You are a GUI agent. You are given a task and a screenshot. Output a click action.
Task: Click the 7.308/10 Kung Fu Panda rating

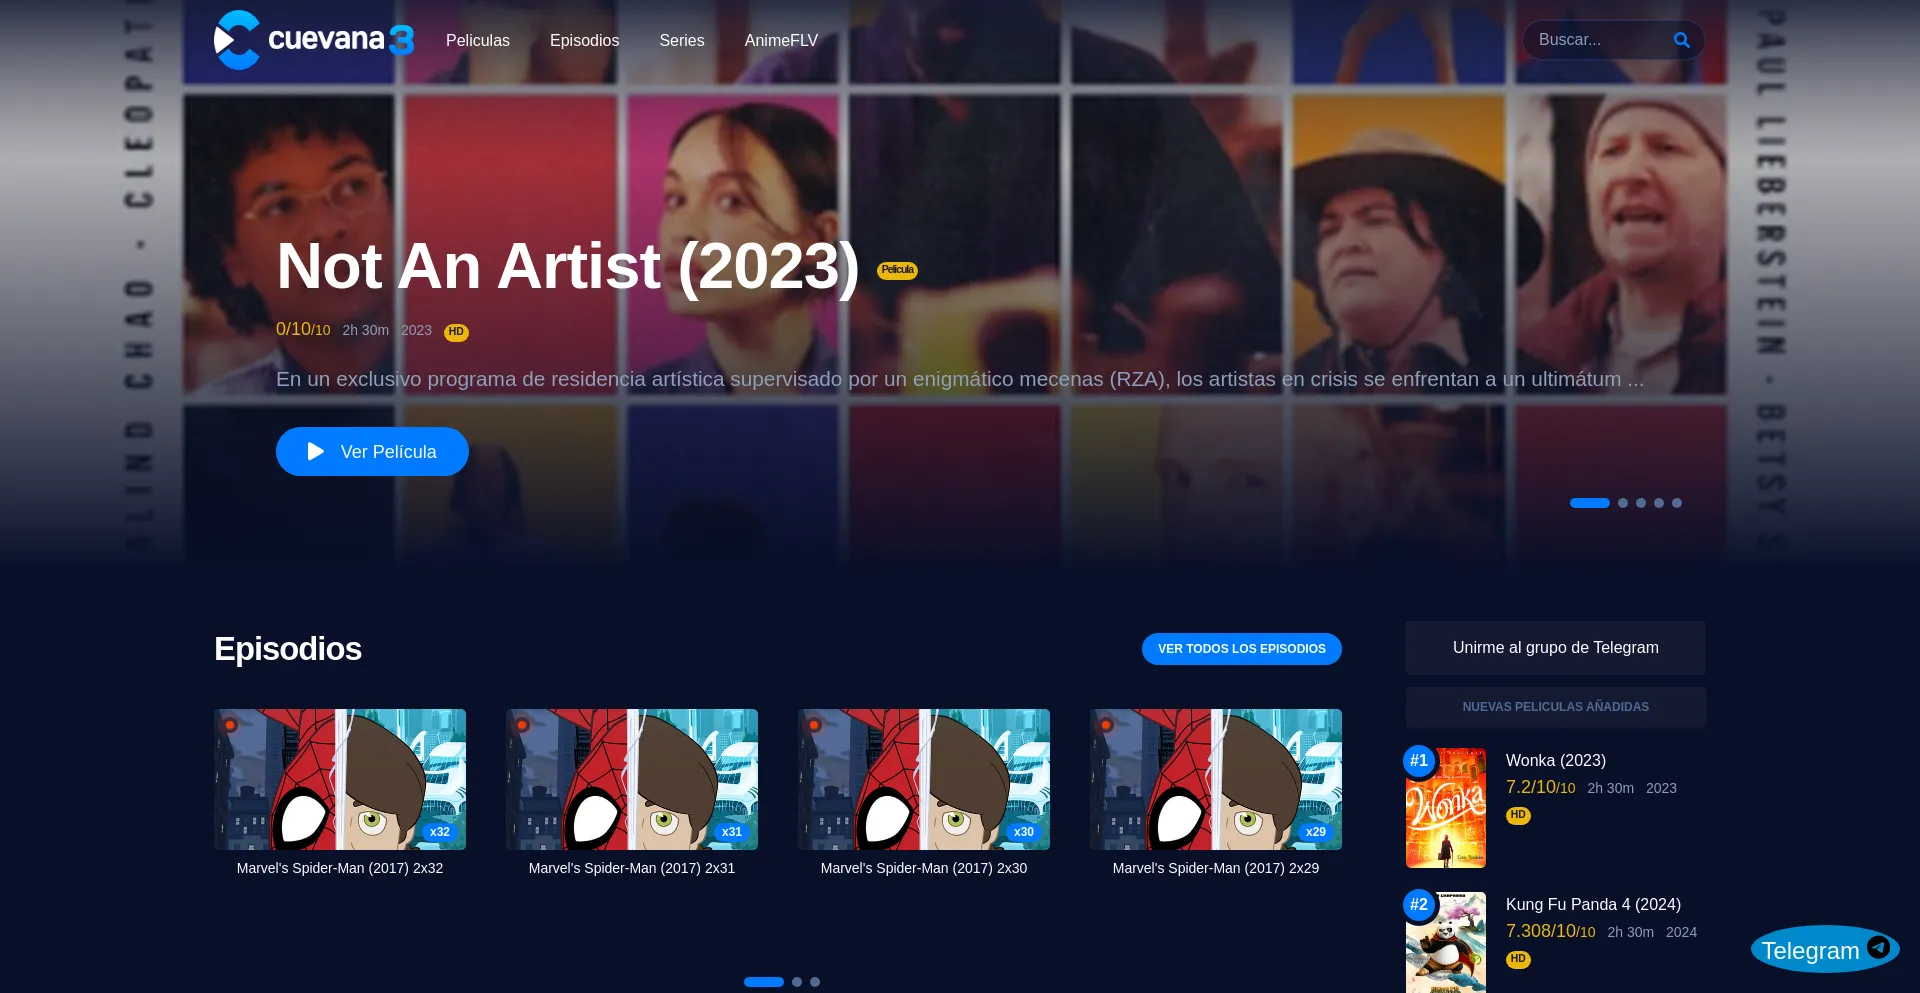[x=1550, y=932]
